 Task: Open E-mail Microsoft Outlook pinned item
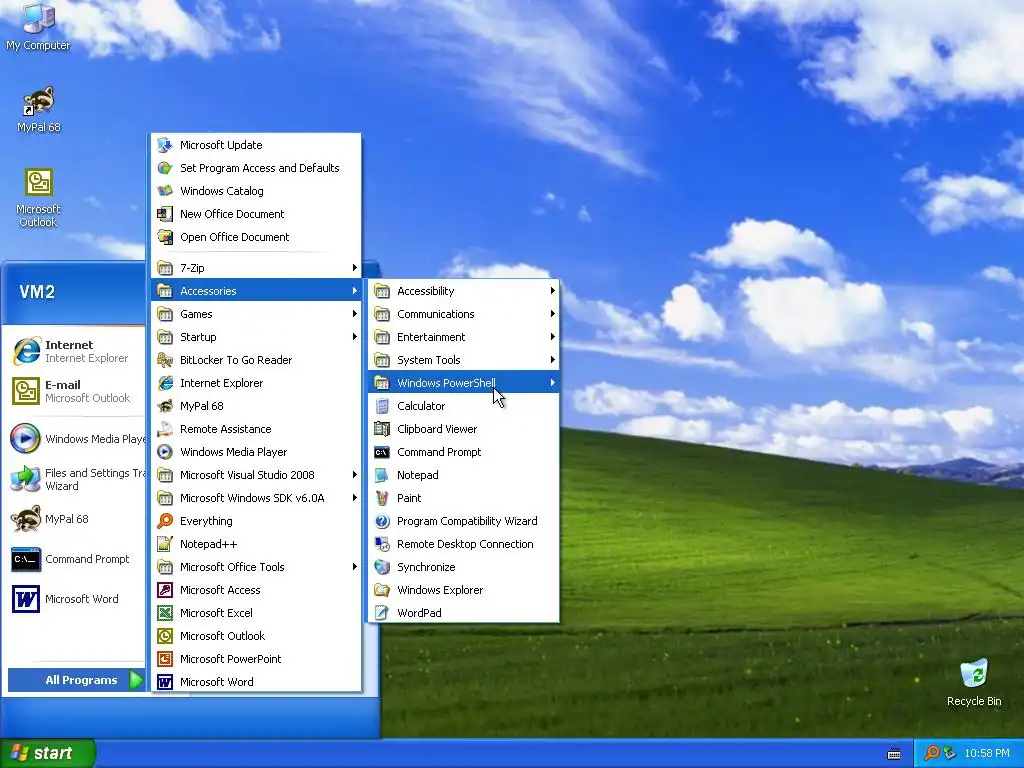[x=75, y=391]
